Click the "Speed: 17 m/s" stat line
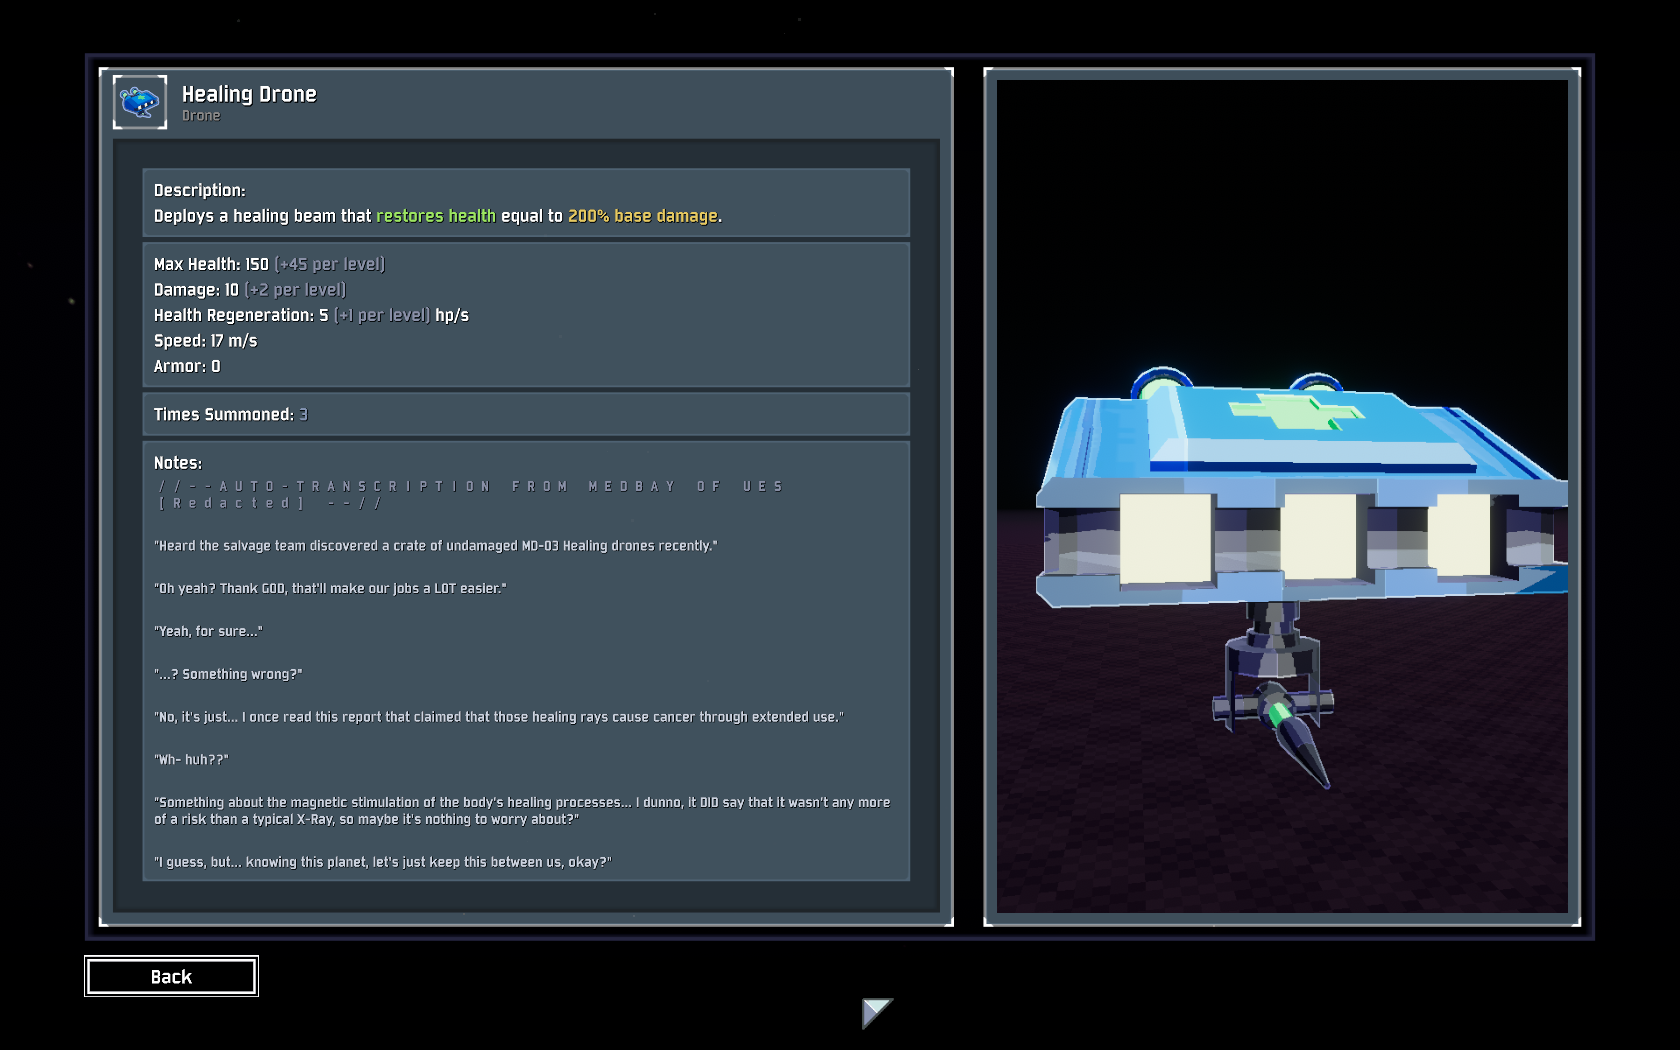1680x1050 pixels. coord(205,341)
